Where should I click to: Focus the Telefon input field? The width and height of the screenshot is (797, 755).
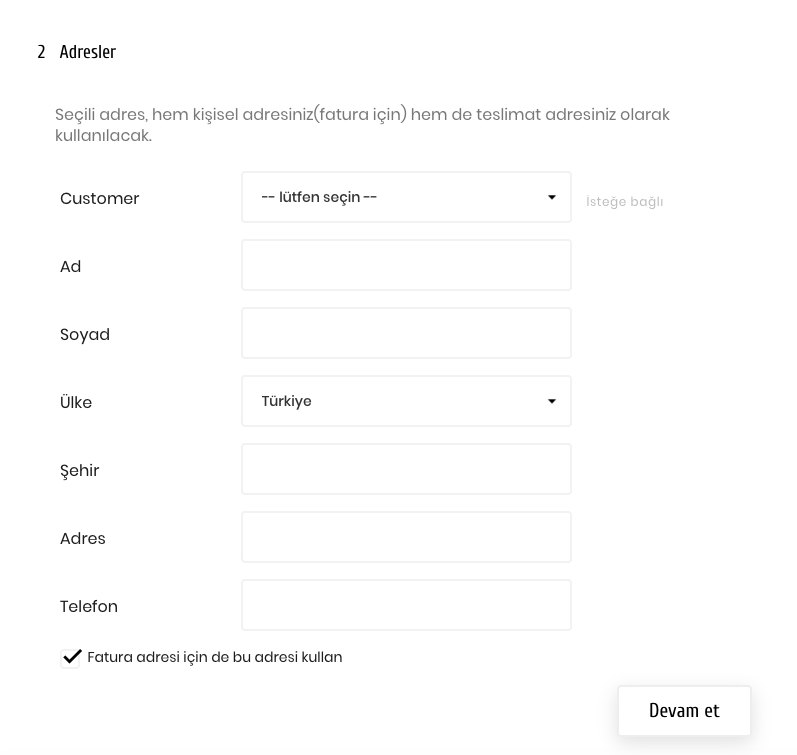tap(406, 605)
